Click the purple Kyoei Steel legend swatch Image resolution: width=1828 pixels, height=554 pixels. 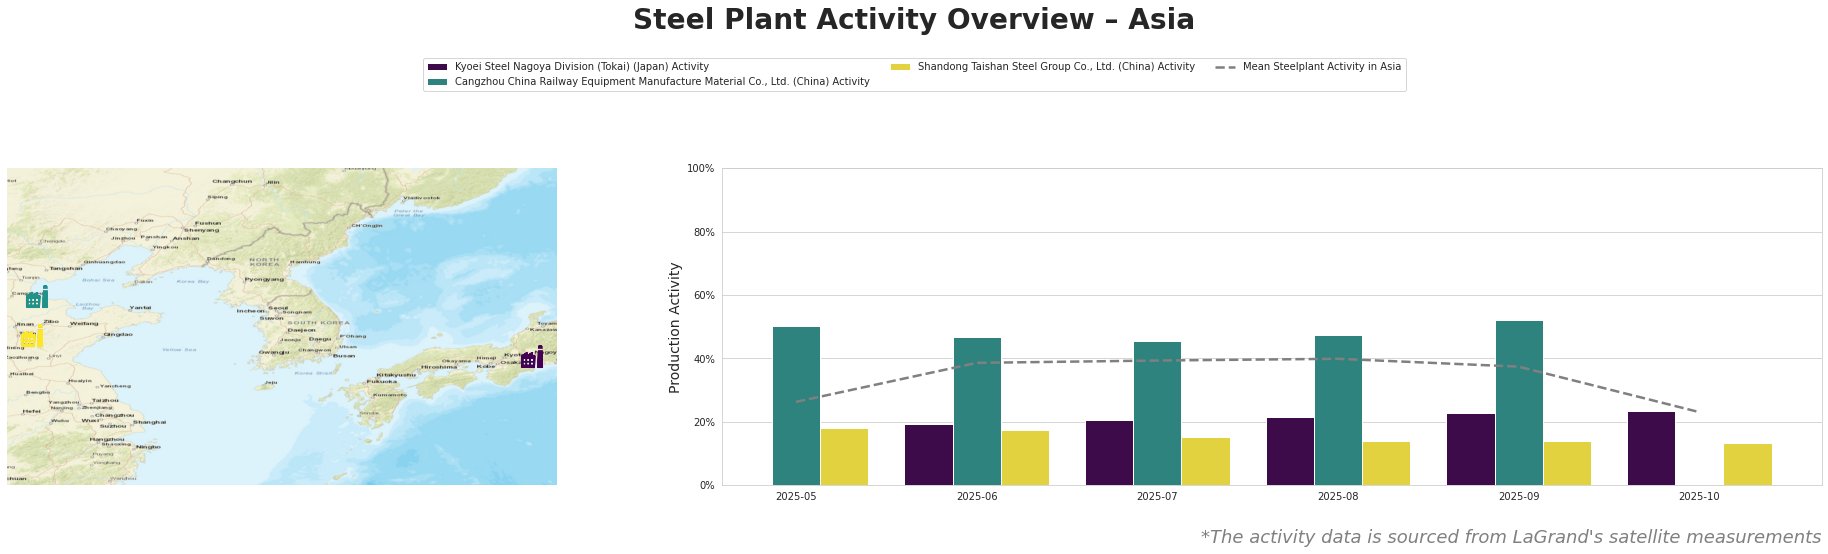pyautogui.click(x=437, y=67)
